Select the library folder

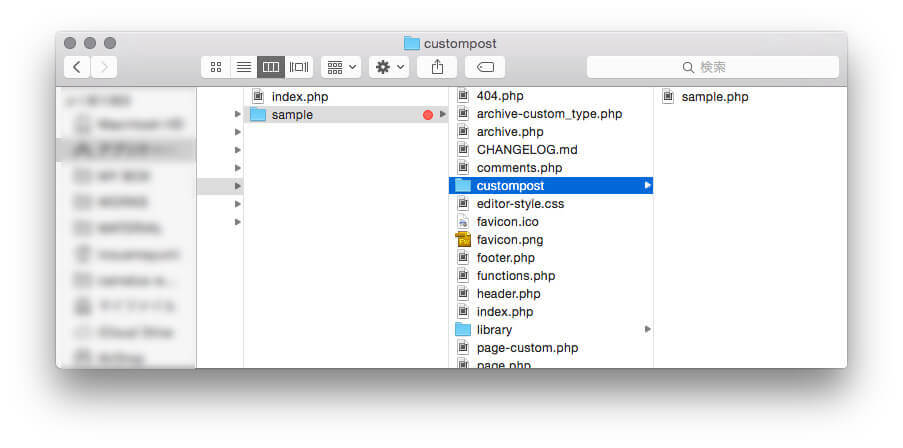click(551, 329)
